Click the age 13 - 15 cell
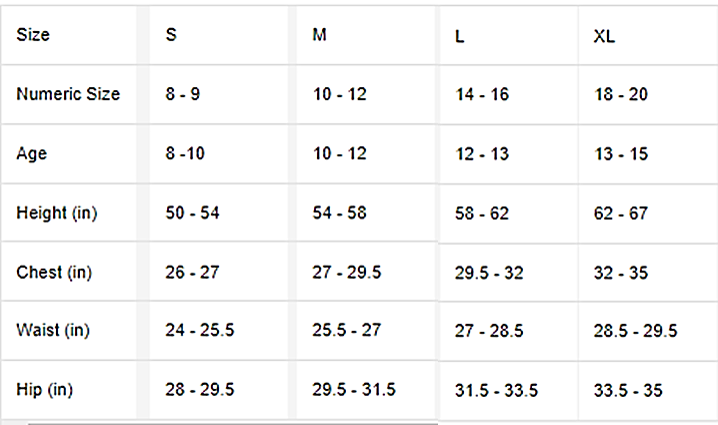Viewport: 718px width, 425px height. [621, 154]
